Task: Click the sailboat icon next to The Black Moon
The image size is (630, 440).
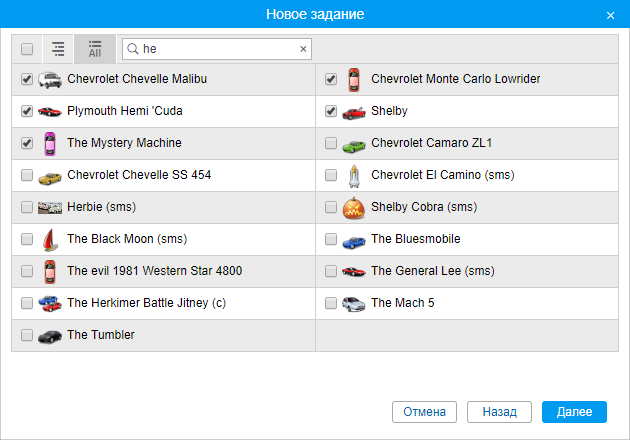Action: tap(50, 240)
